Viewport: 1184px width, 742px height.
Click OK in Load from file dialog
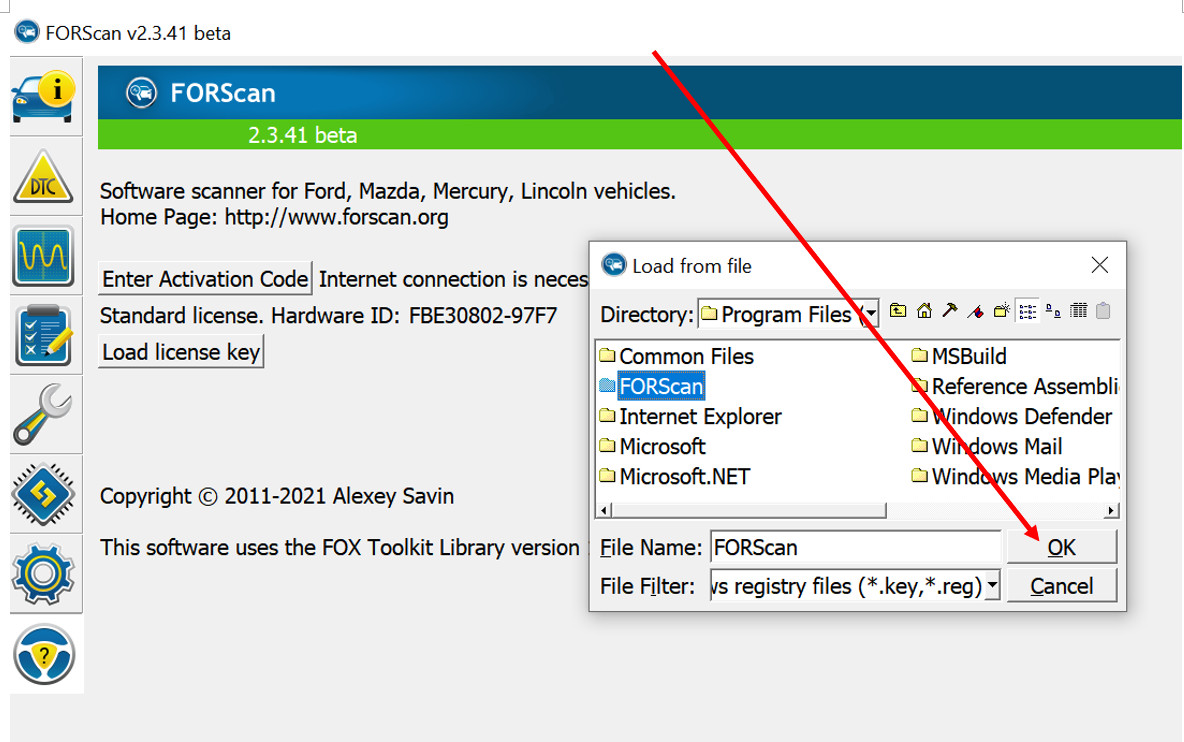pyautogui.click(x=1061, y=547)
